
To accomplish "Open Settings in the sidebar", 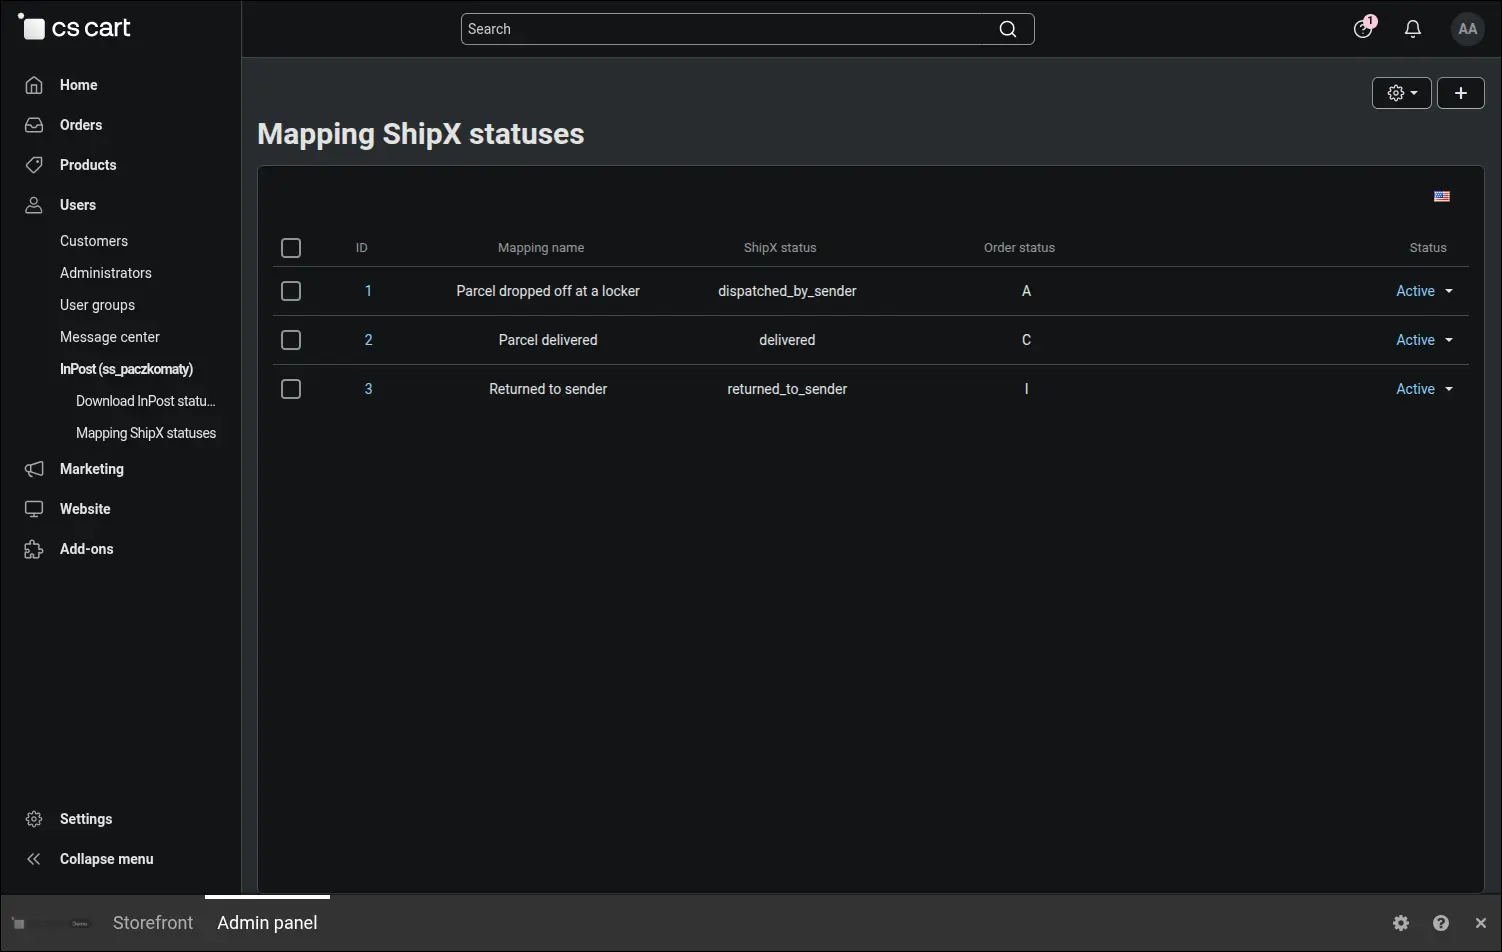I will [x=86, y=819].
